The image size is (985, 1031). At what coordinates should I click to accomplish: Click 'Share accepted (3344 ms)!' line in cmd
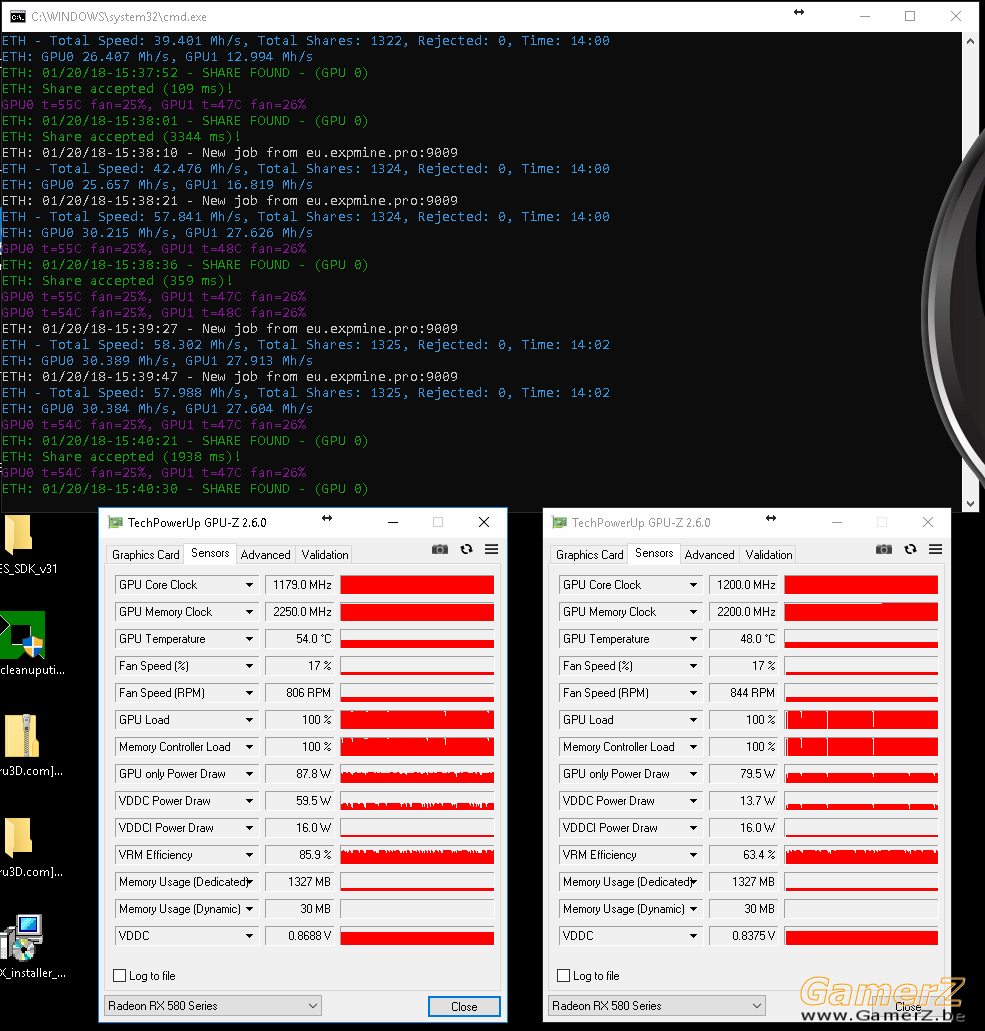click(x=121, y=137)
